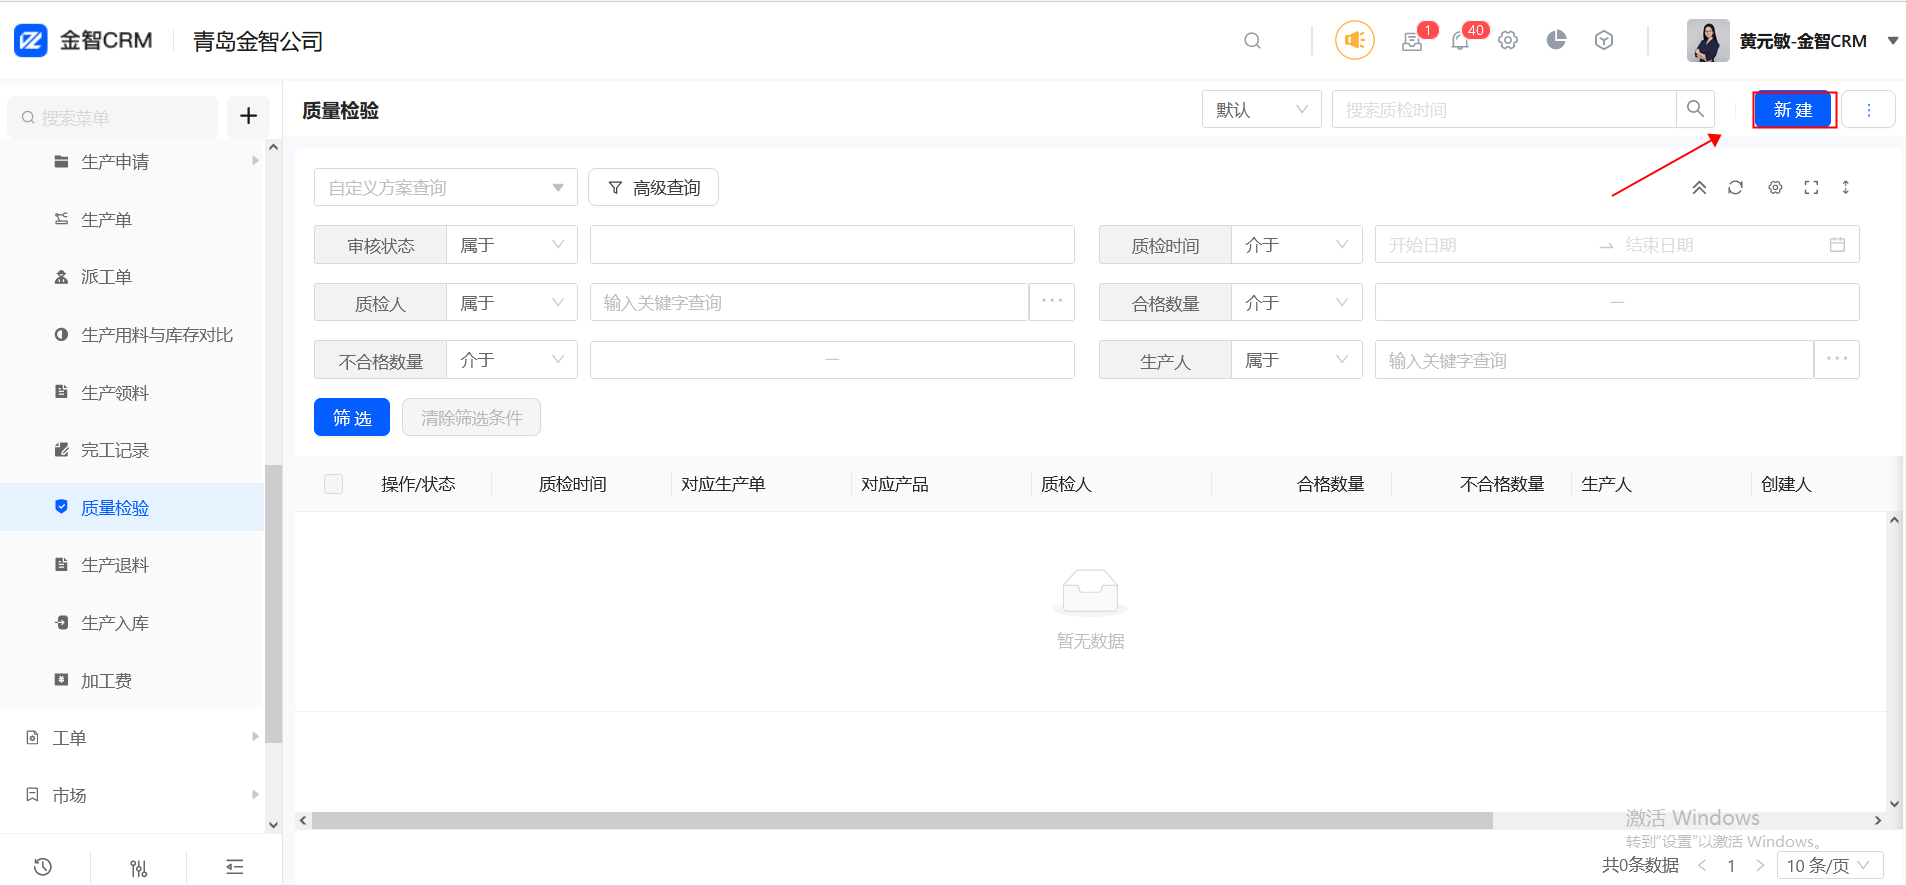Go to previous page arrow in pagination
Image resolution: width=1906 pixels, height=885 pixels.
click(1702, 866)
